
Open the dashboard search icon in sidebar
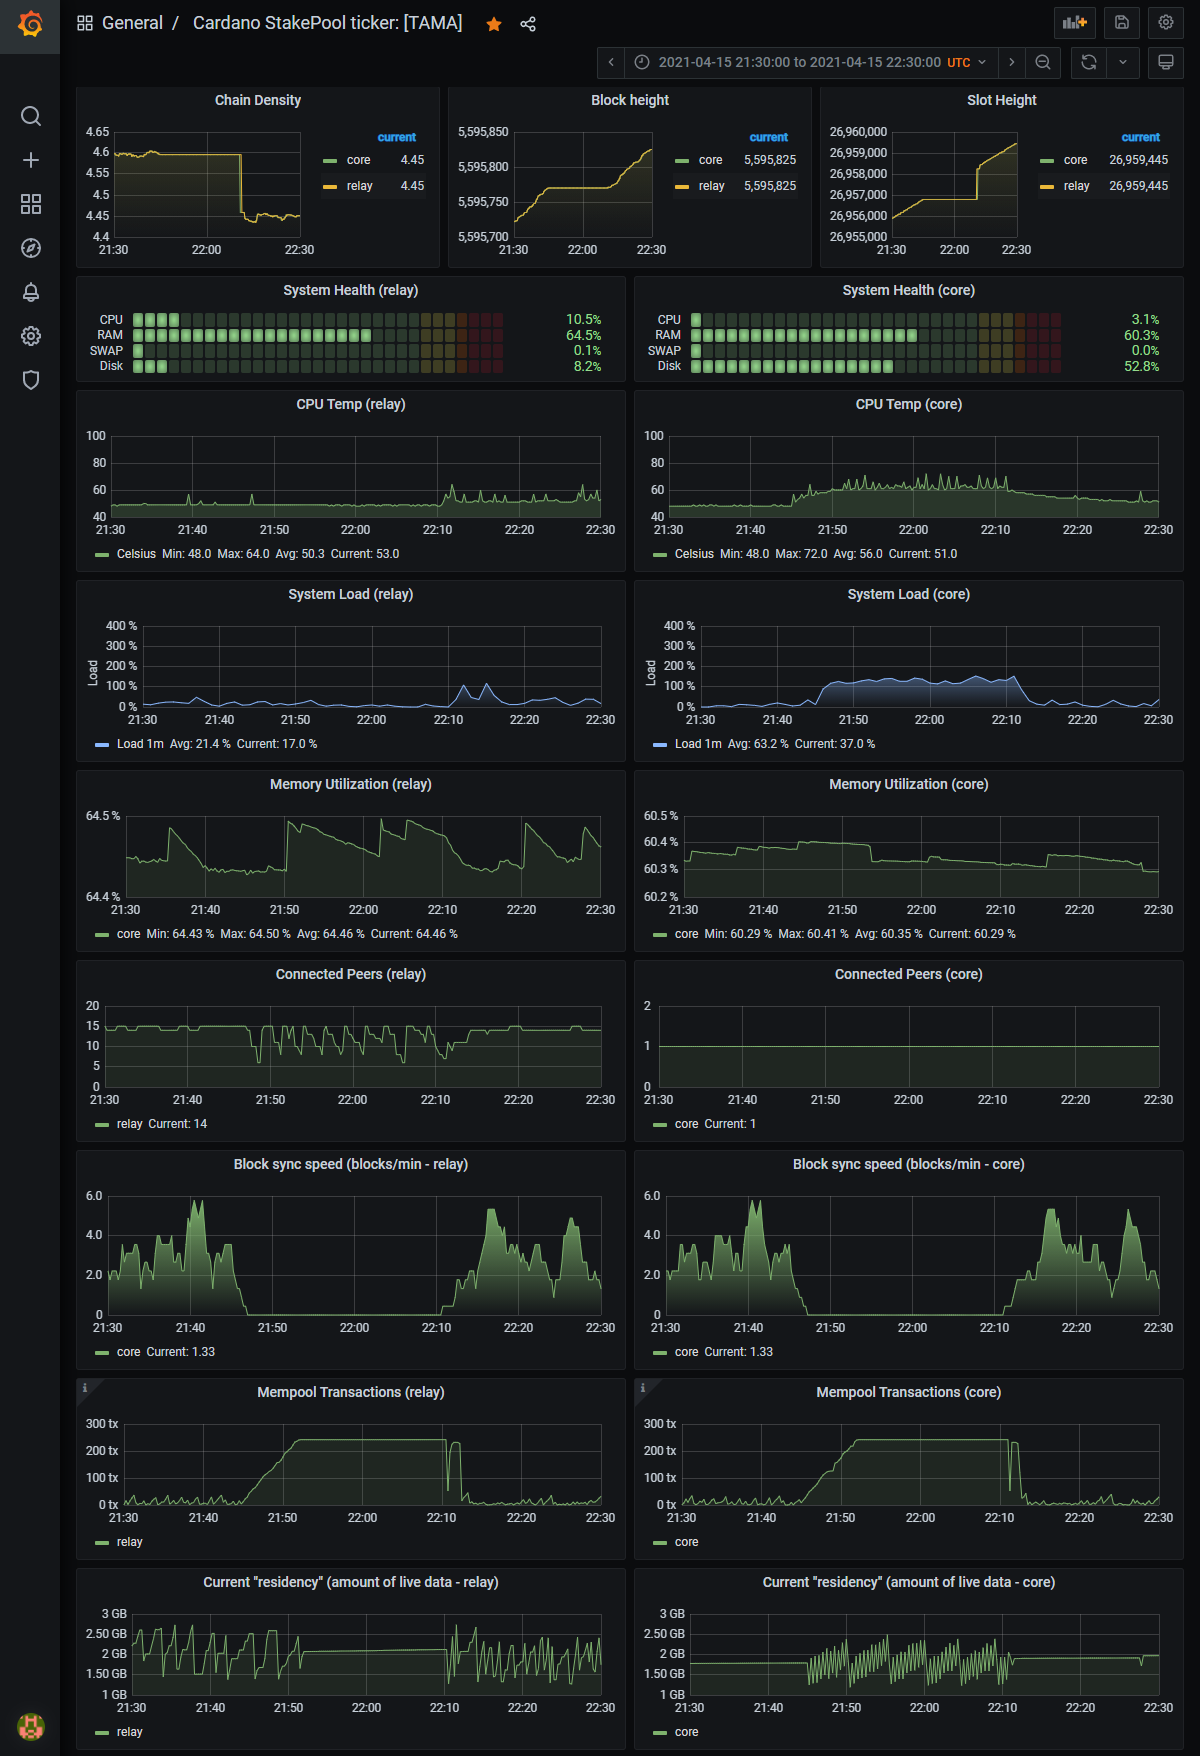click(x=31, y=116)
